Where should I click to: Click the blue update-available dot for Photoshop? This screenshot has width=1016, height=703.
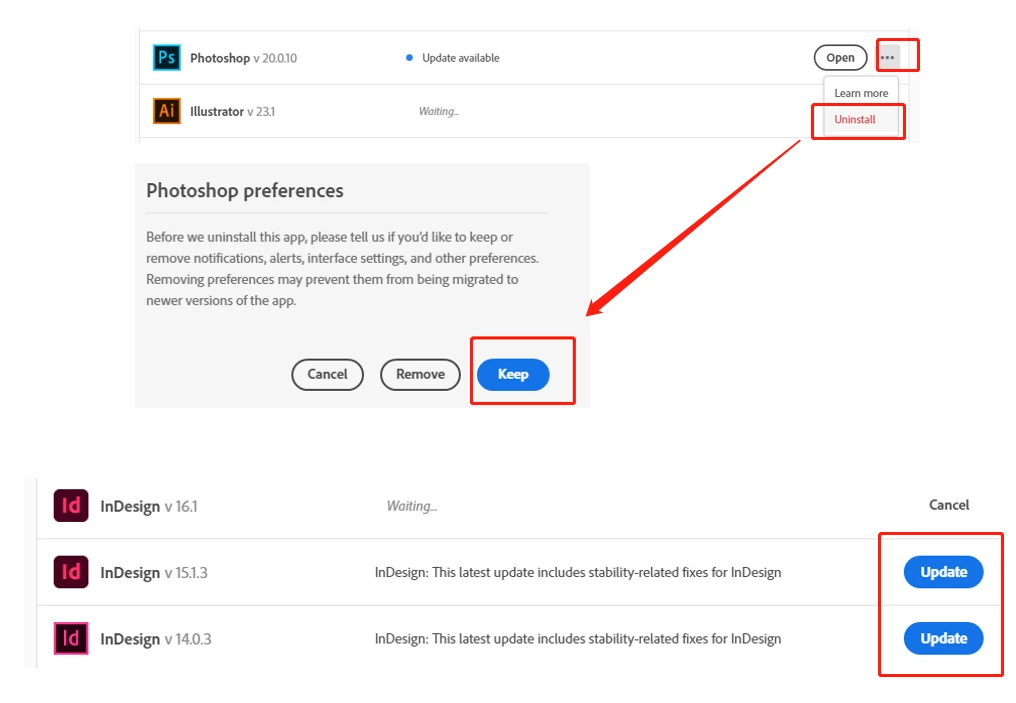[410, 58]
